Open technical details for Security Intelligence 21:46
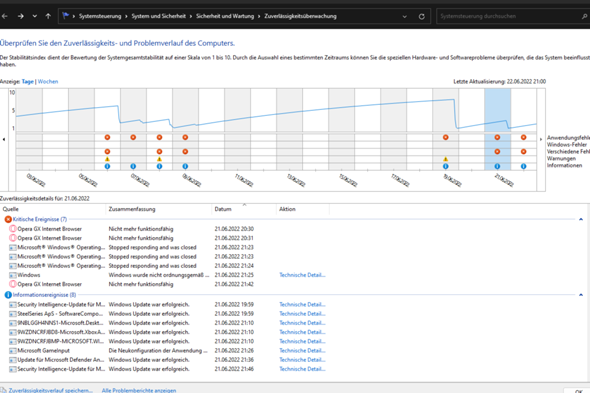The image size is (590, 393). [x=302, y=369]
